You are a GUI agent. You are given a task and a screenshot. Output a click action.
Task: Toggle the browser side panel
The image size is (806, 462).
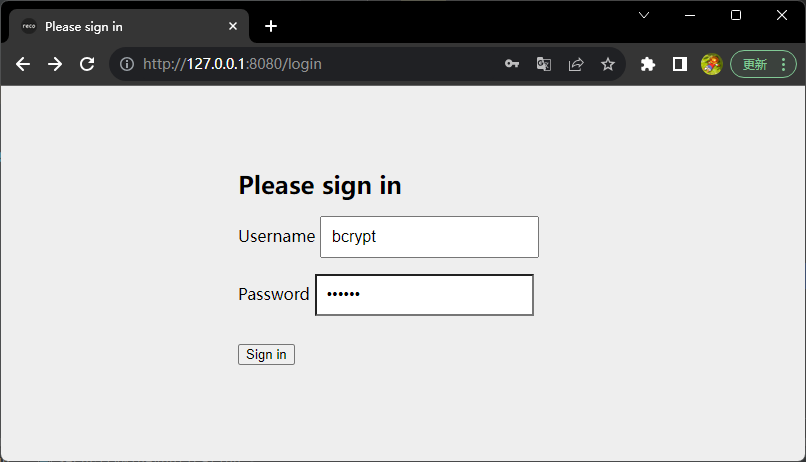pyautogui.click(x=680, y=64)
